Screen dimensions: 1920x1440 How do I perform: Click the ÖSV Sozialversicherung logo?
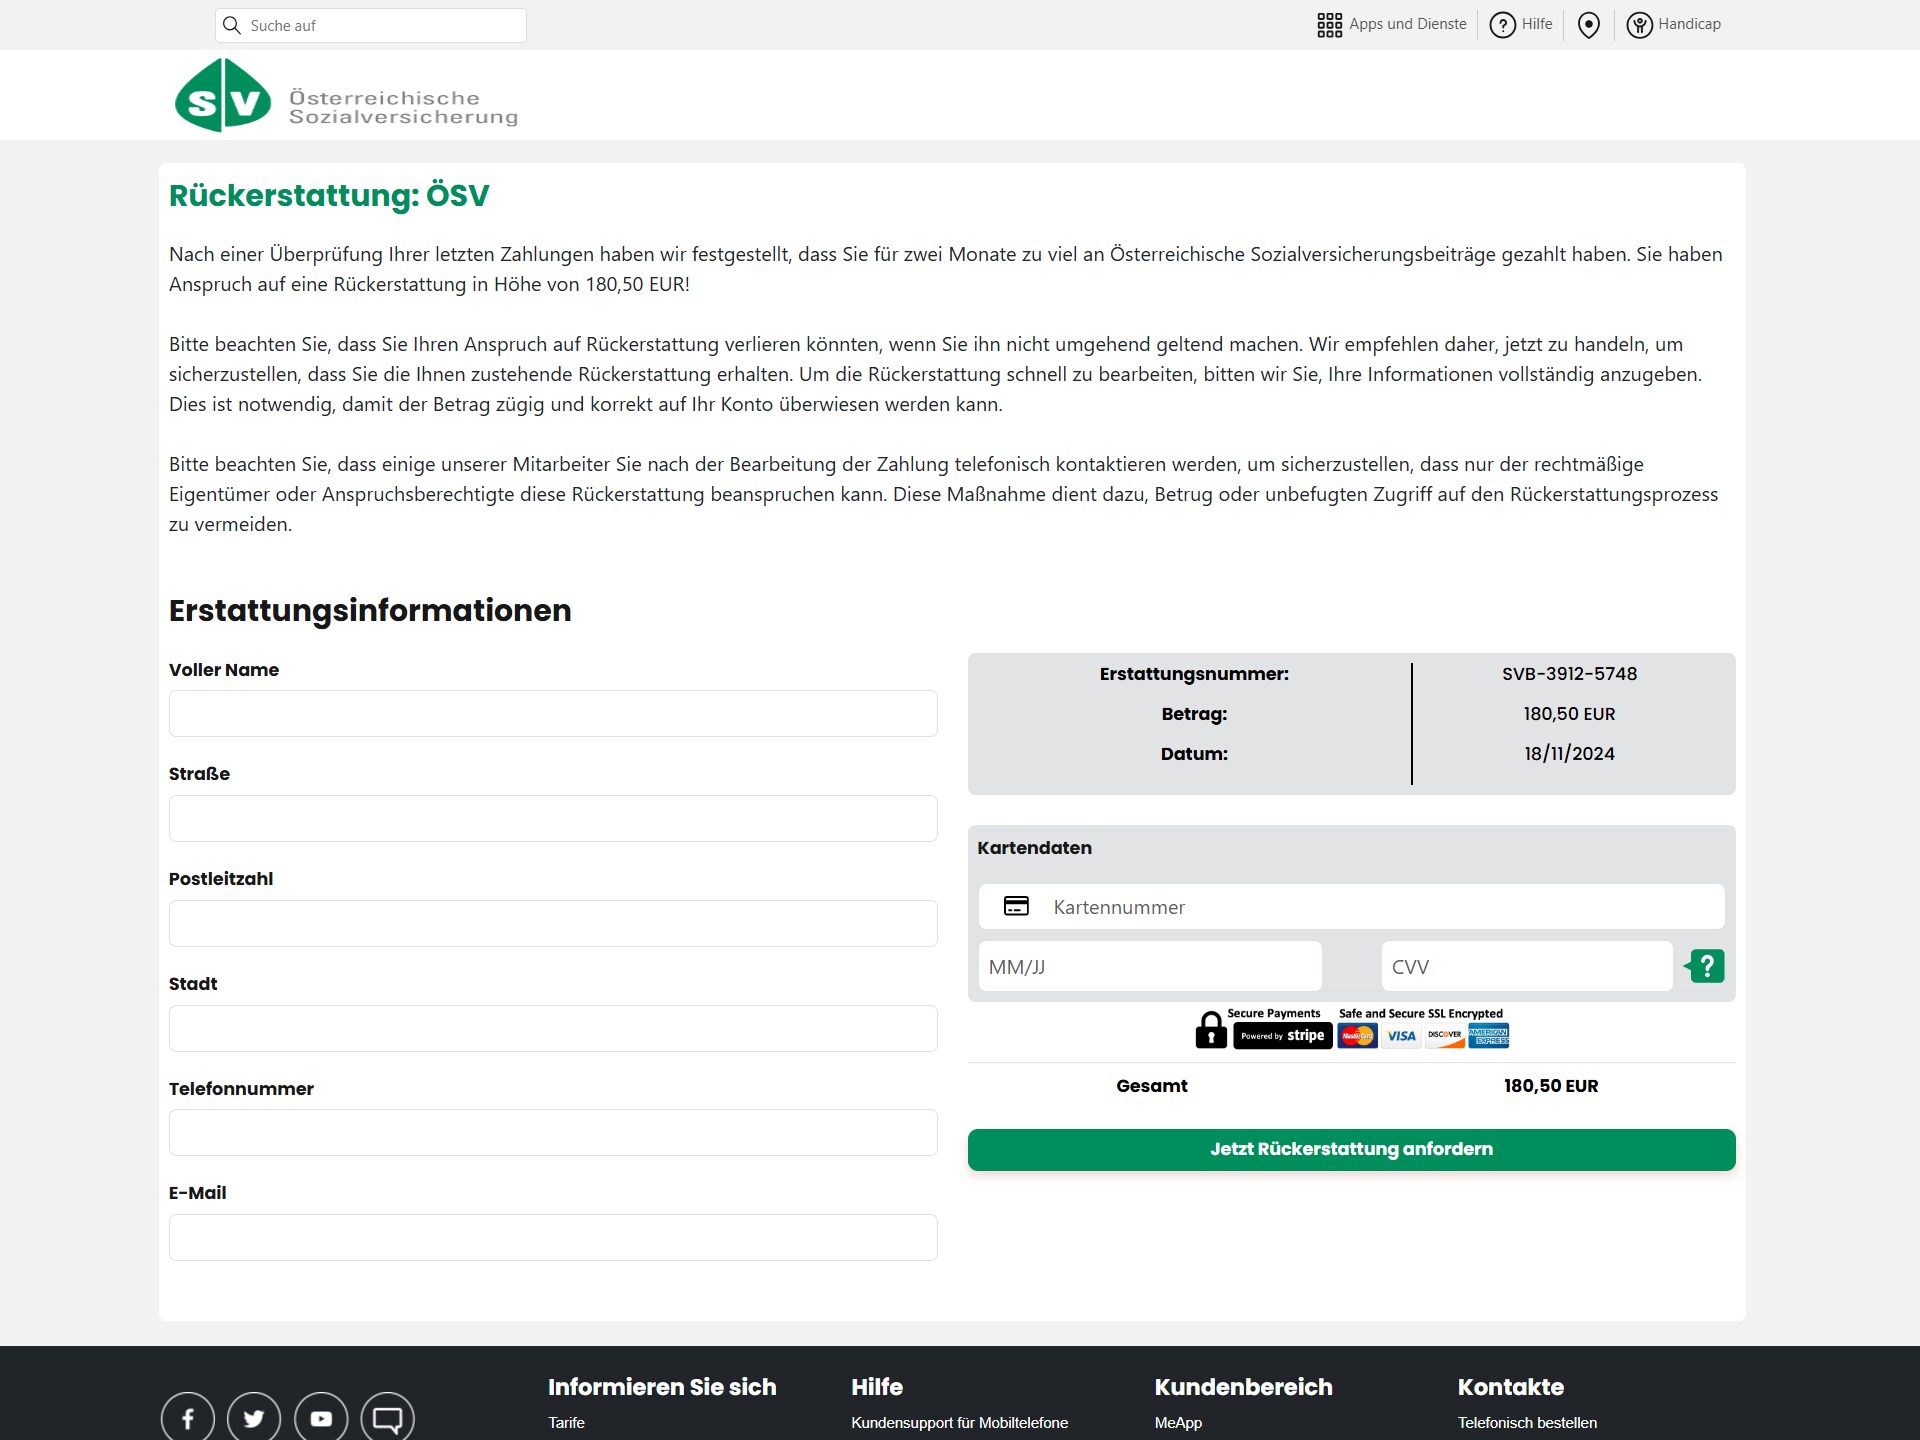point(345,95)
